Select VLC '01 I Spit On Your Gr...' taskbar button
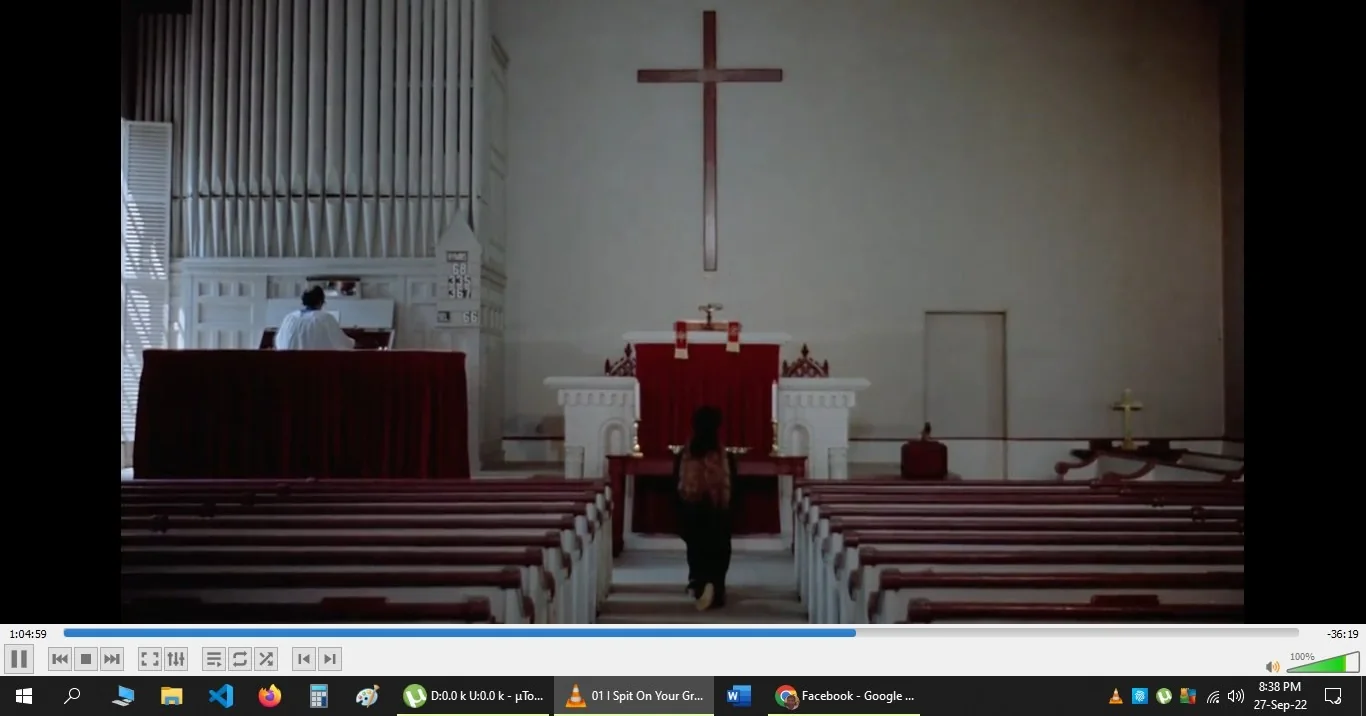The height and width of the screenshot is (716, 1366). (x=634, y=696)
